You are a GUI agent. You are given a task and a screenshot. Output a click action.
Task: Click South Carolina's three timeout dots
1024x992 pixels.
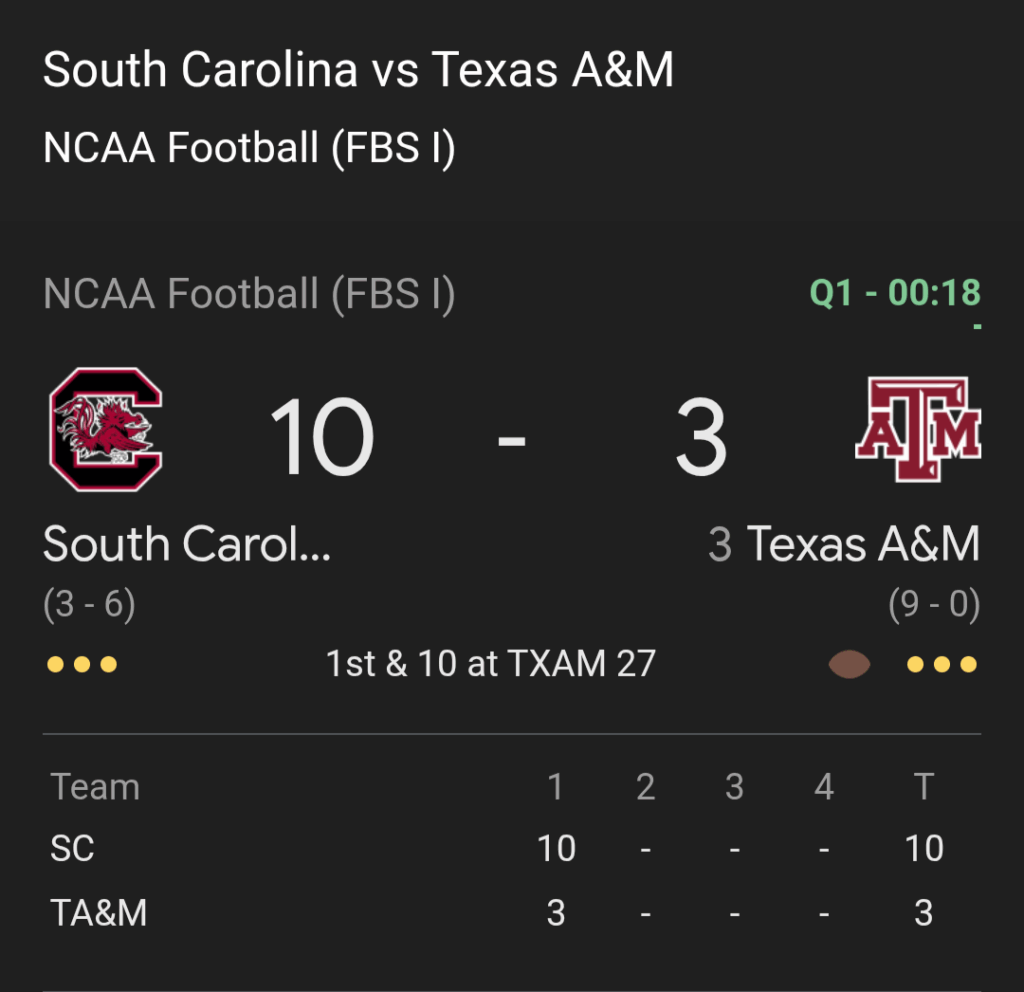tap(82, 664)
